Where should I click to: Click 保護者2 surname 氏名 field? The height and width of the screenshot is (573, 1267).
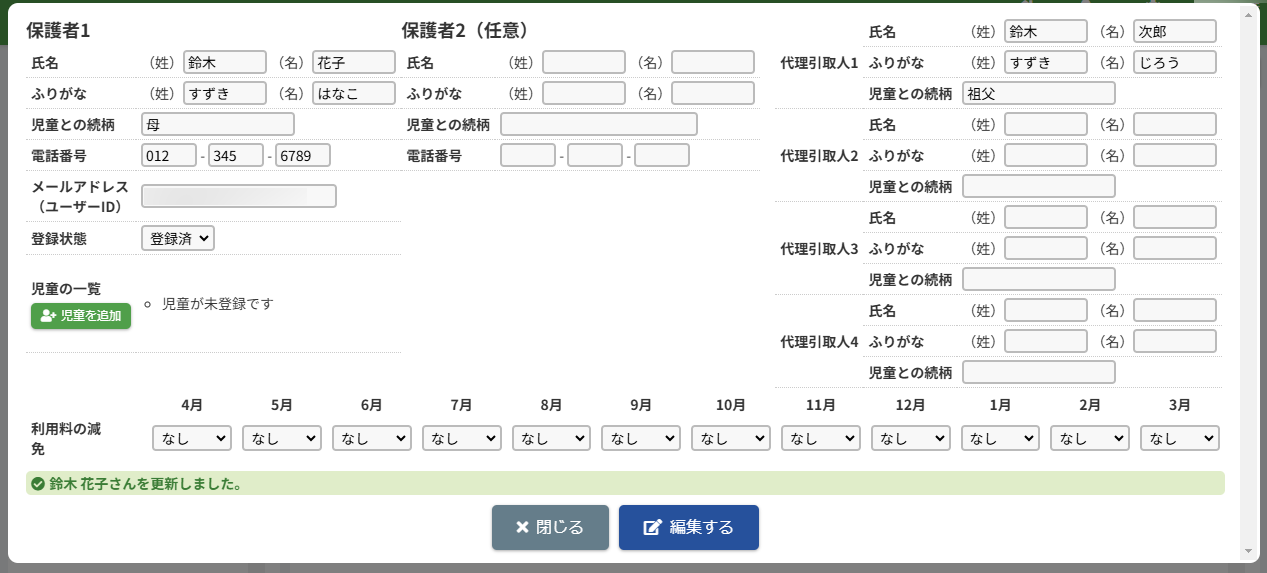pos(584,62)
